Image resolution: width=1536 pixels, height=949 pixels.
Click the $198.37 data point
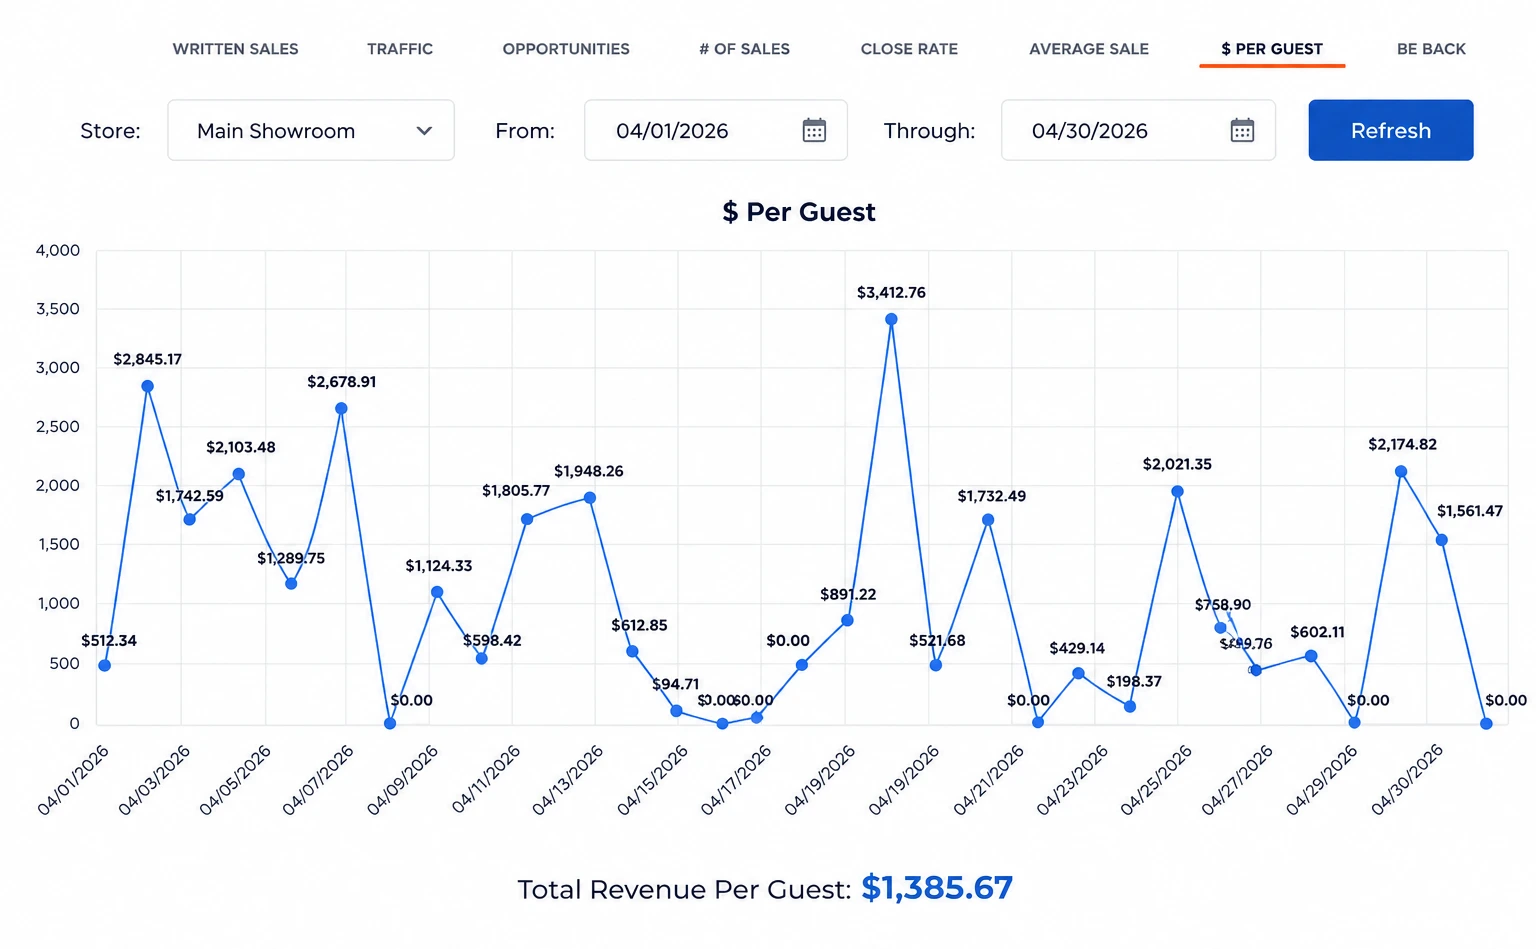point(1130,706)
